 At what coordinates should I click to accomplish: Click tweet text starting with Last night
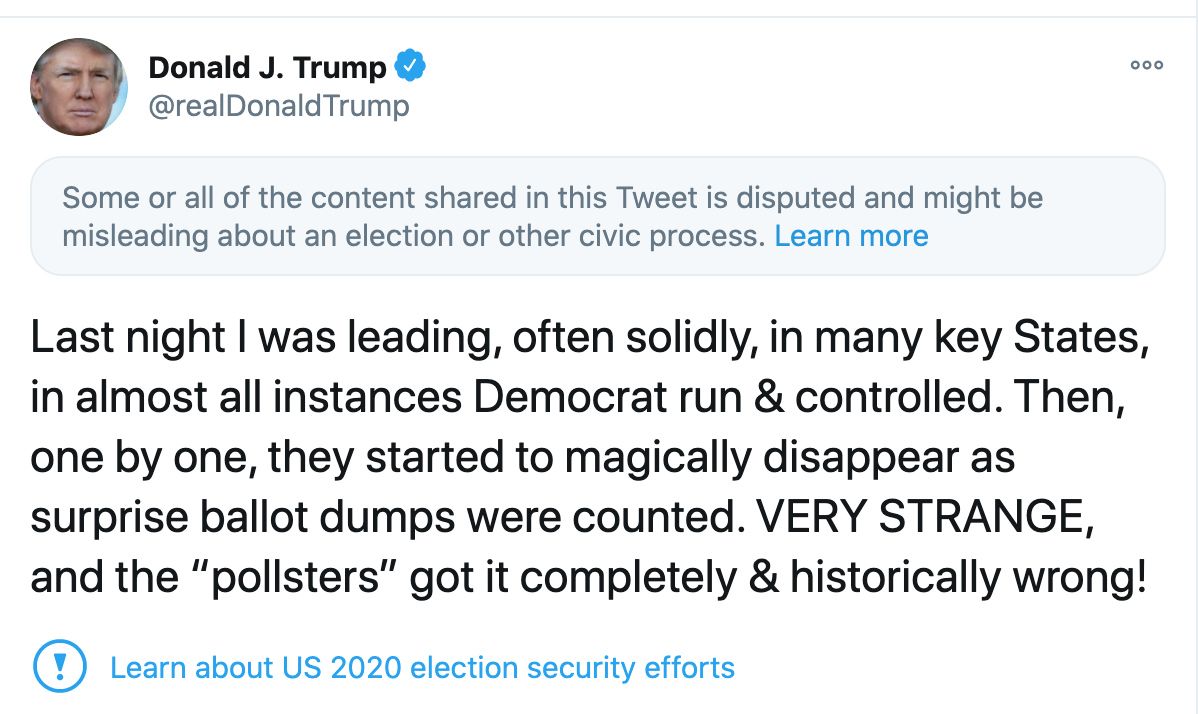(x=132, y=338)
